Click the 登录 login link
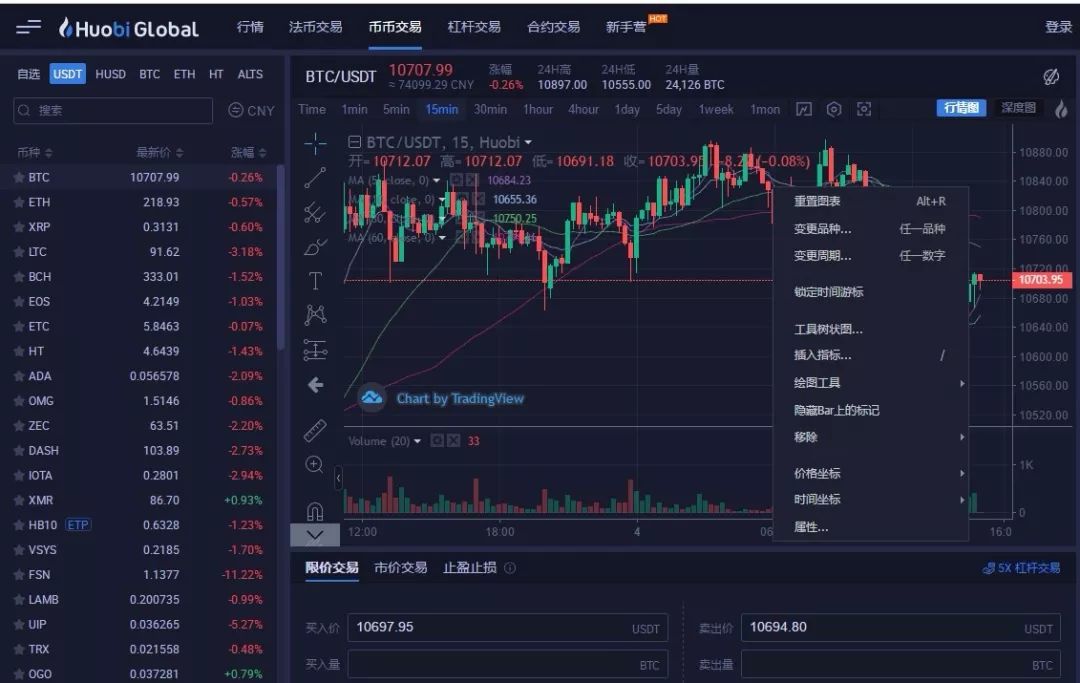This screenshot has height=683, width=1080. coord(1059,27)
